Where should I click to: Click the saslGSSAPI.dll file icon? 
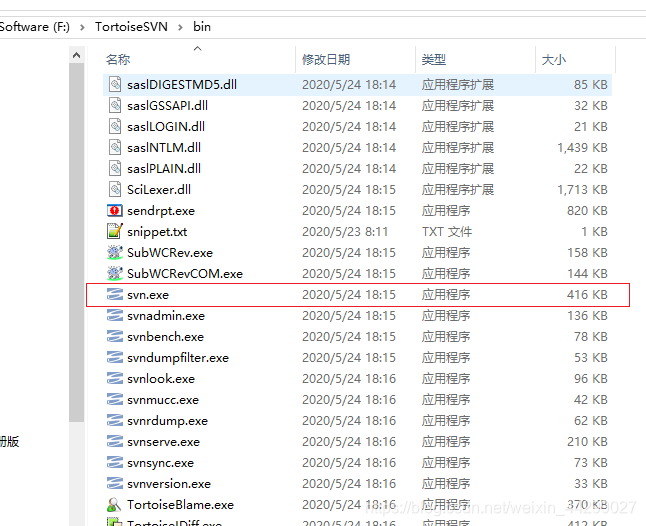[x=115, y=105]
